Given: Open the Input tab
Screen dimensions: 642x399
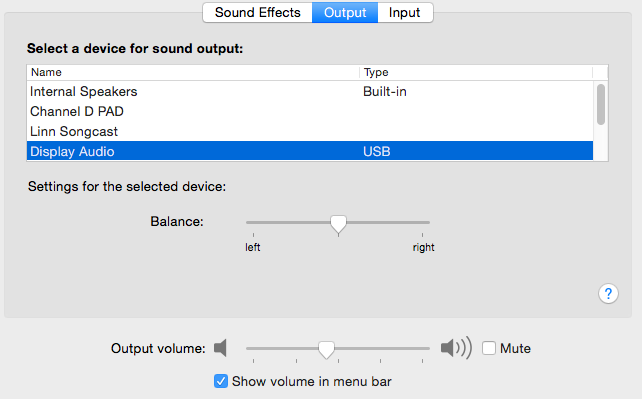Looking at the screenshot, I should click(x=405, y=13).
